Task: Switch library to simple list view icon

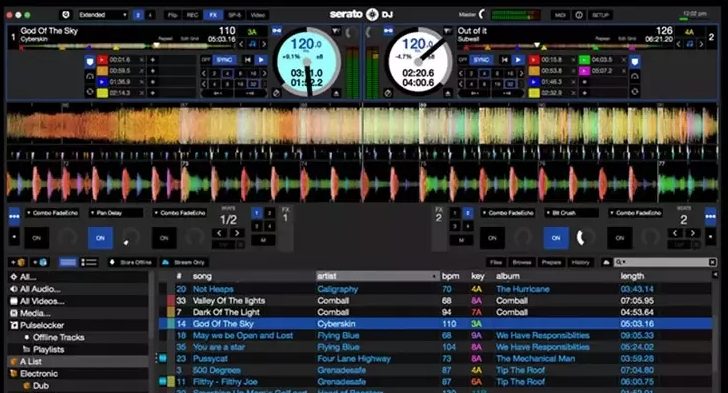Action: coord(68,262)
